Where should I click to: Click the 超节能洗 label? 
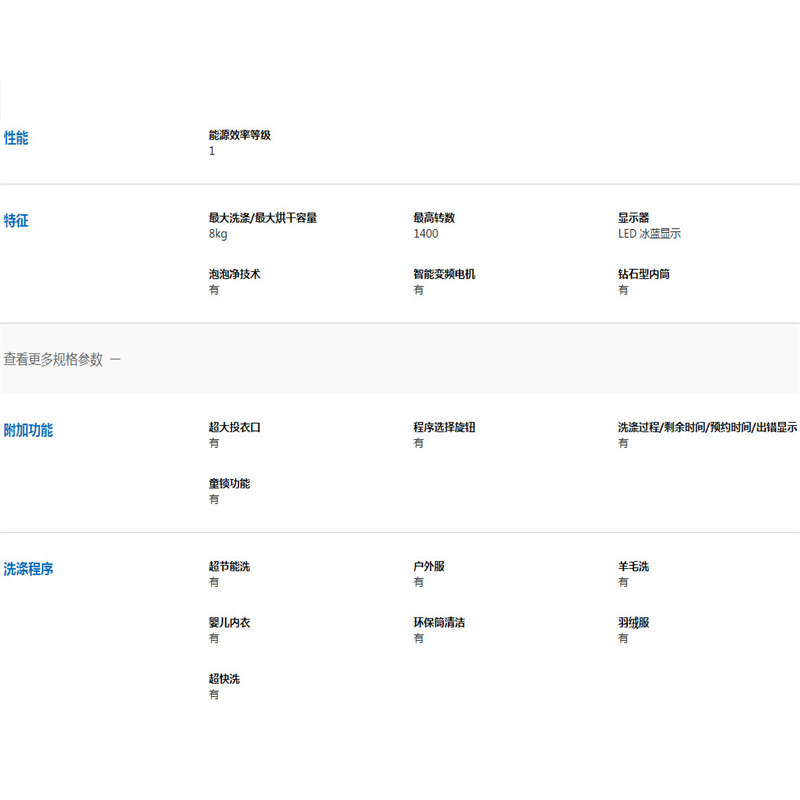(x=230, y=566)
